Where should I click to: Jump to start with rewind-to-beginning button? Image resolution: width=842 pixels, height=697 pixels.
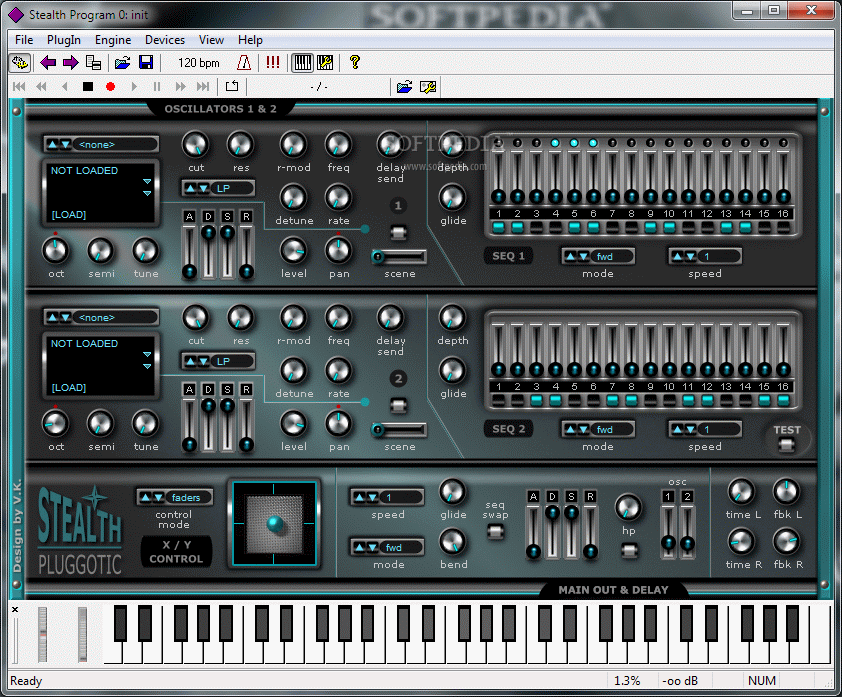click(x=19, y=86)
